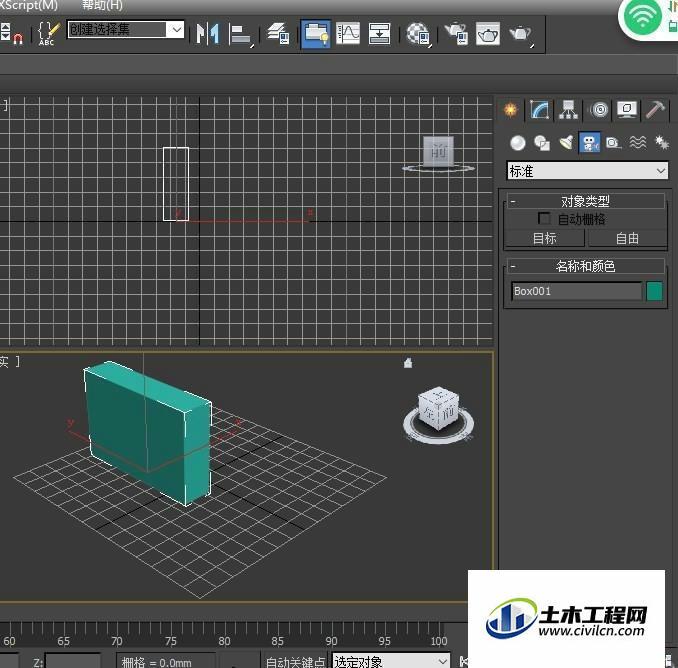The height and width of the screenshot is (668, 678).
Task: Open the Material Editor icon
Action: point(418,34)
